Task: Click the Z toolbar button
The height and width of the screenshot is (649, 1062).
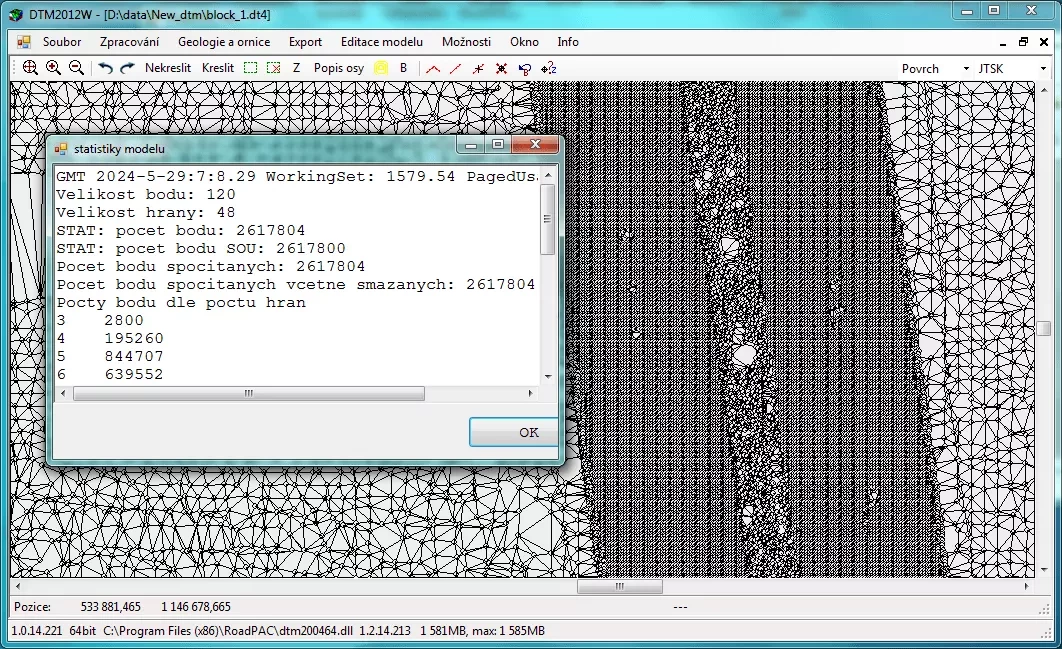Action: click(x=296, y=68)
